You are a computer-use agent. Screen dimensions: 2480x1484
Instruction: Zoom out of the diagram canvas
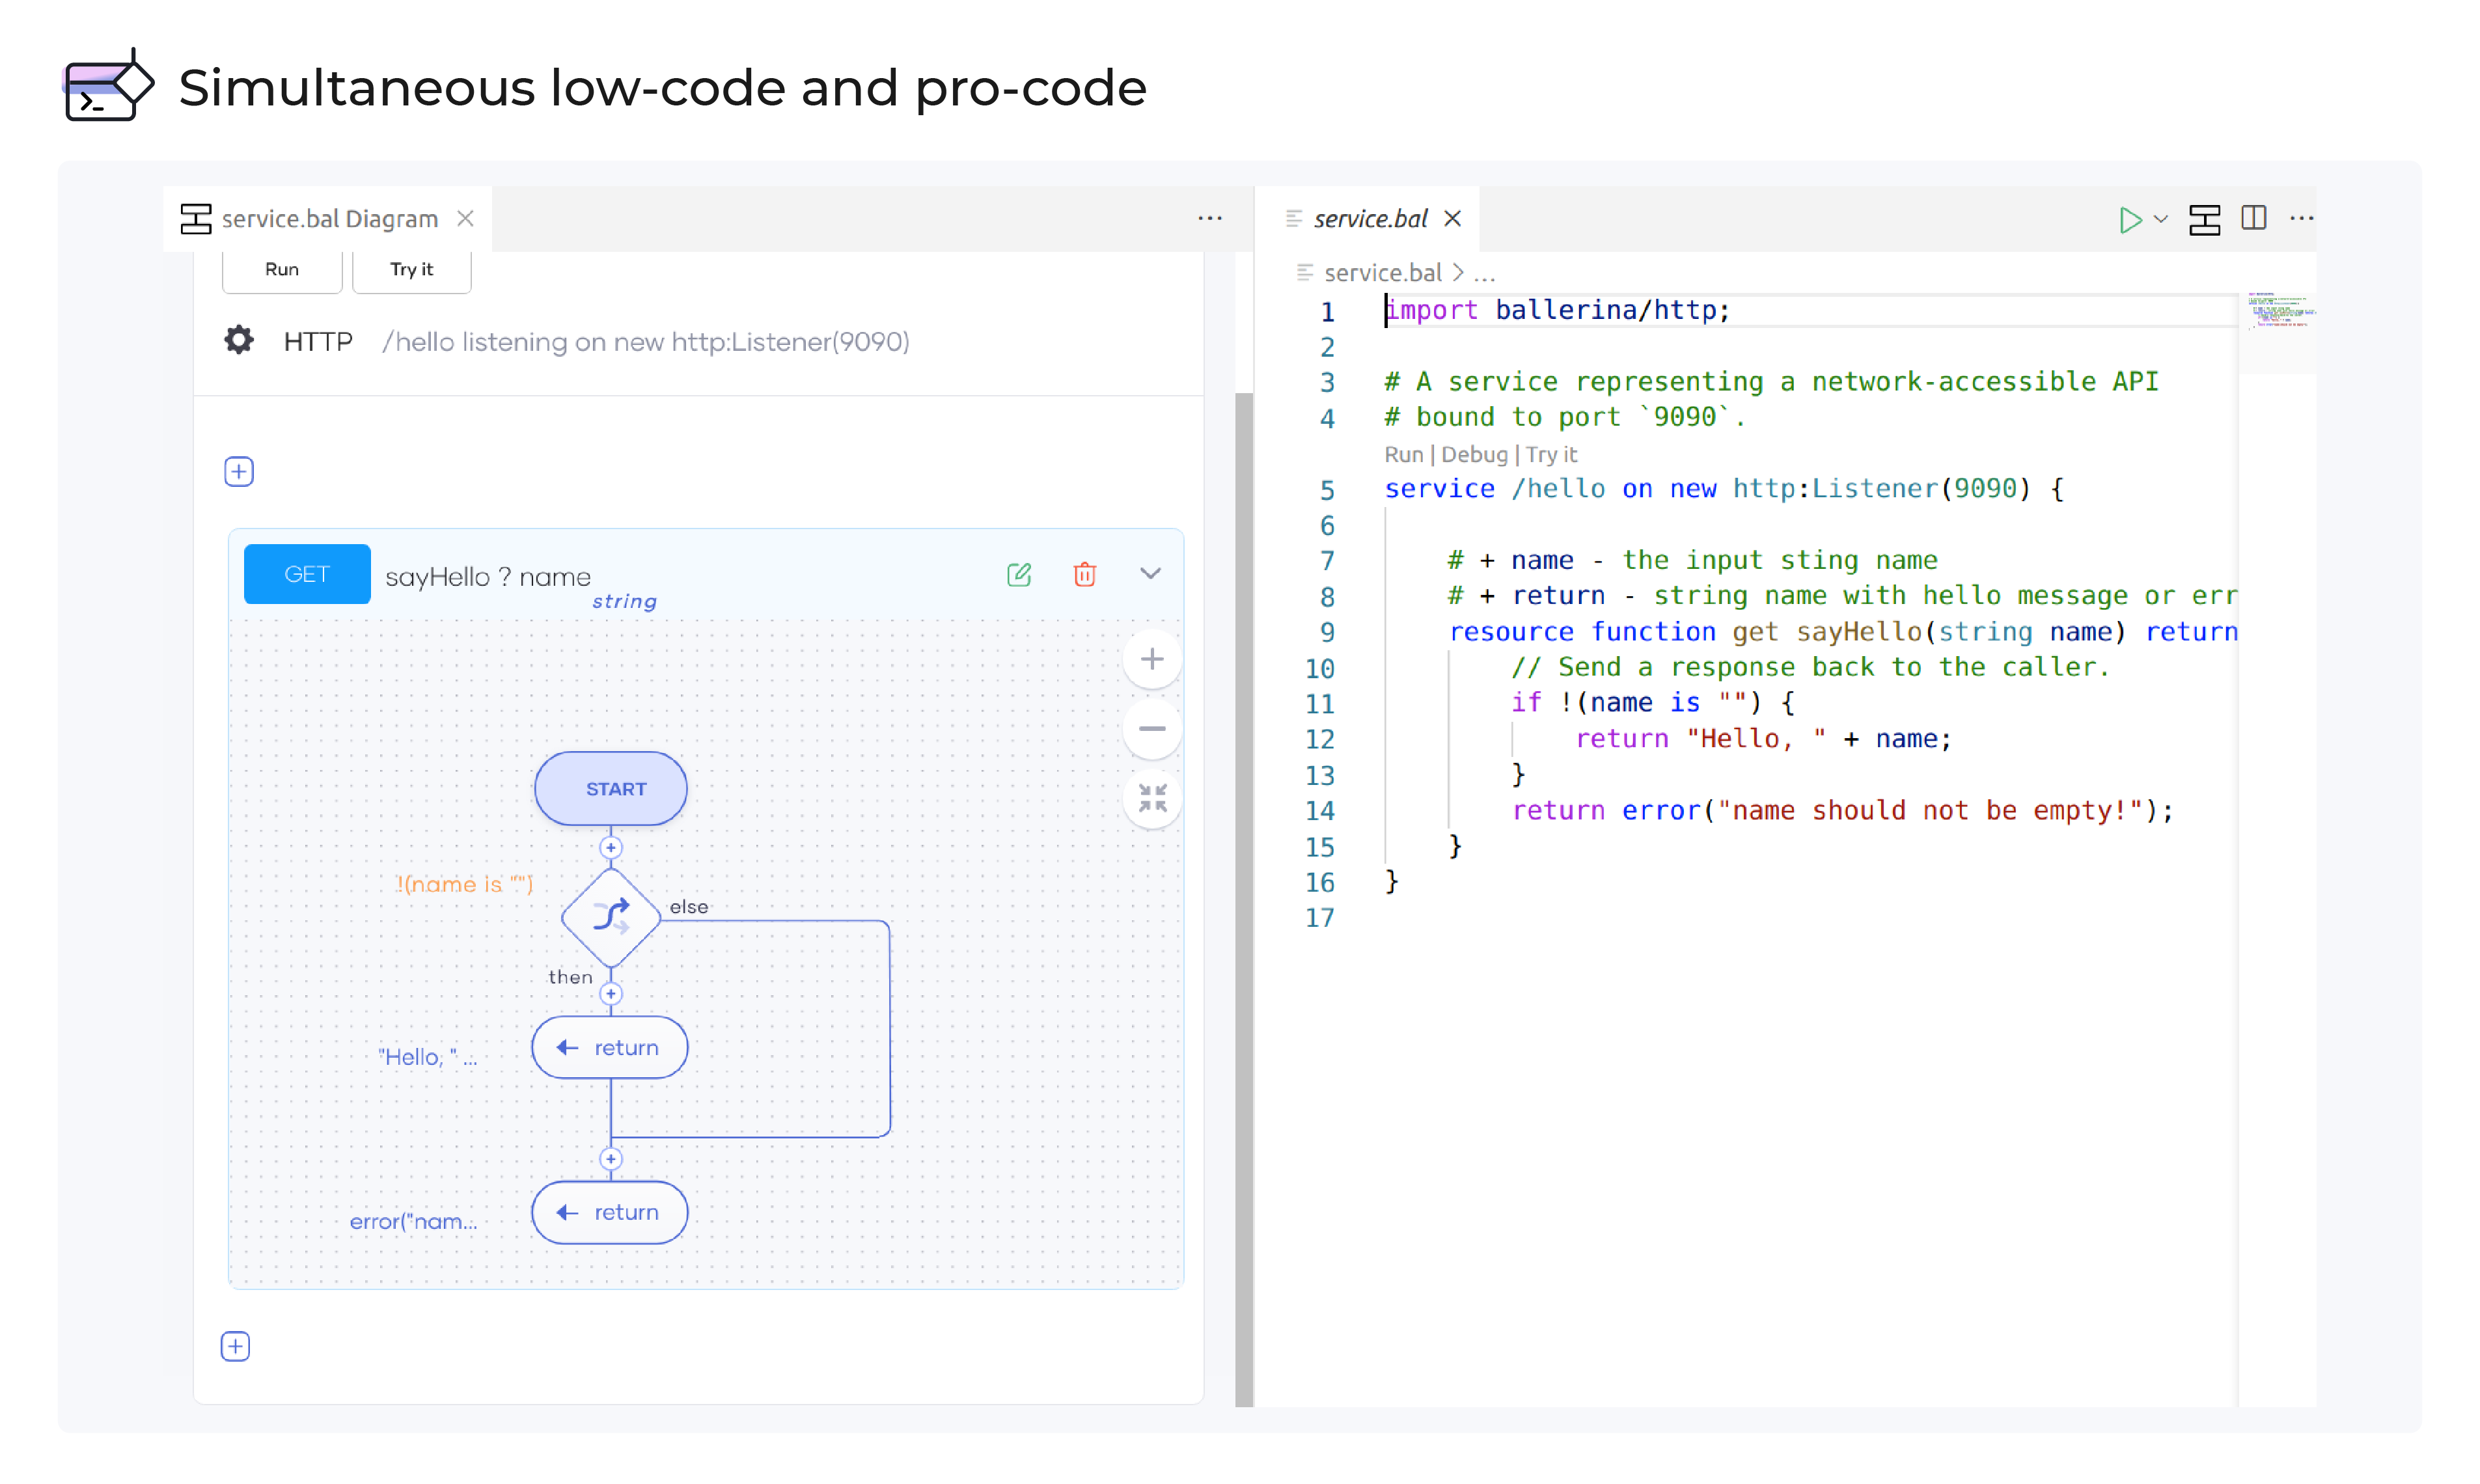point(1152,729)
